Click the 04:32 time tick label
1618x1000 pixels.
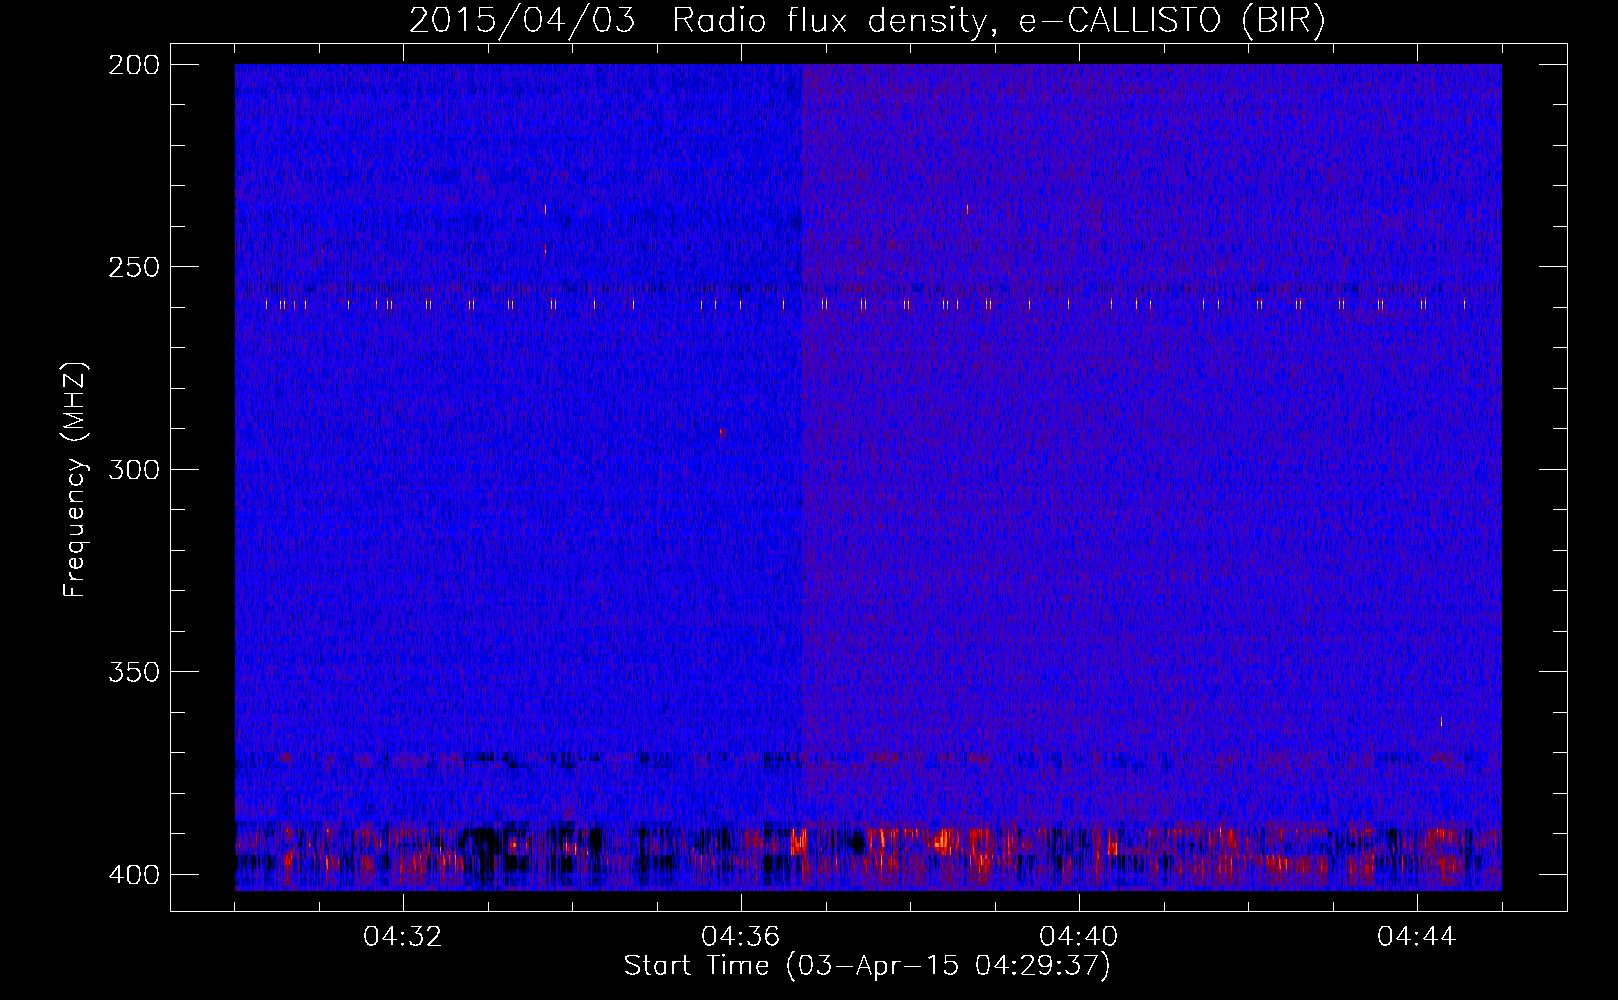point(403,937)
